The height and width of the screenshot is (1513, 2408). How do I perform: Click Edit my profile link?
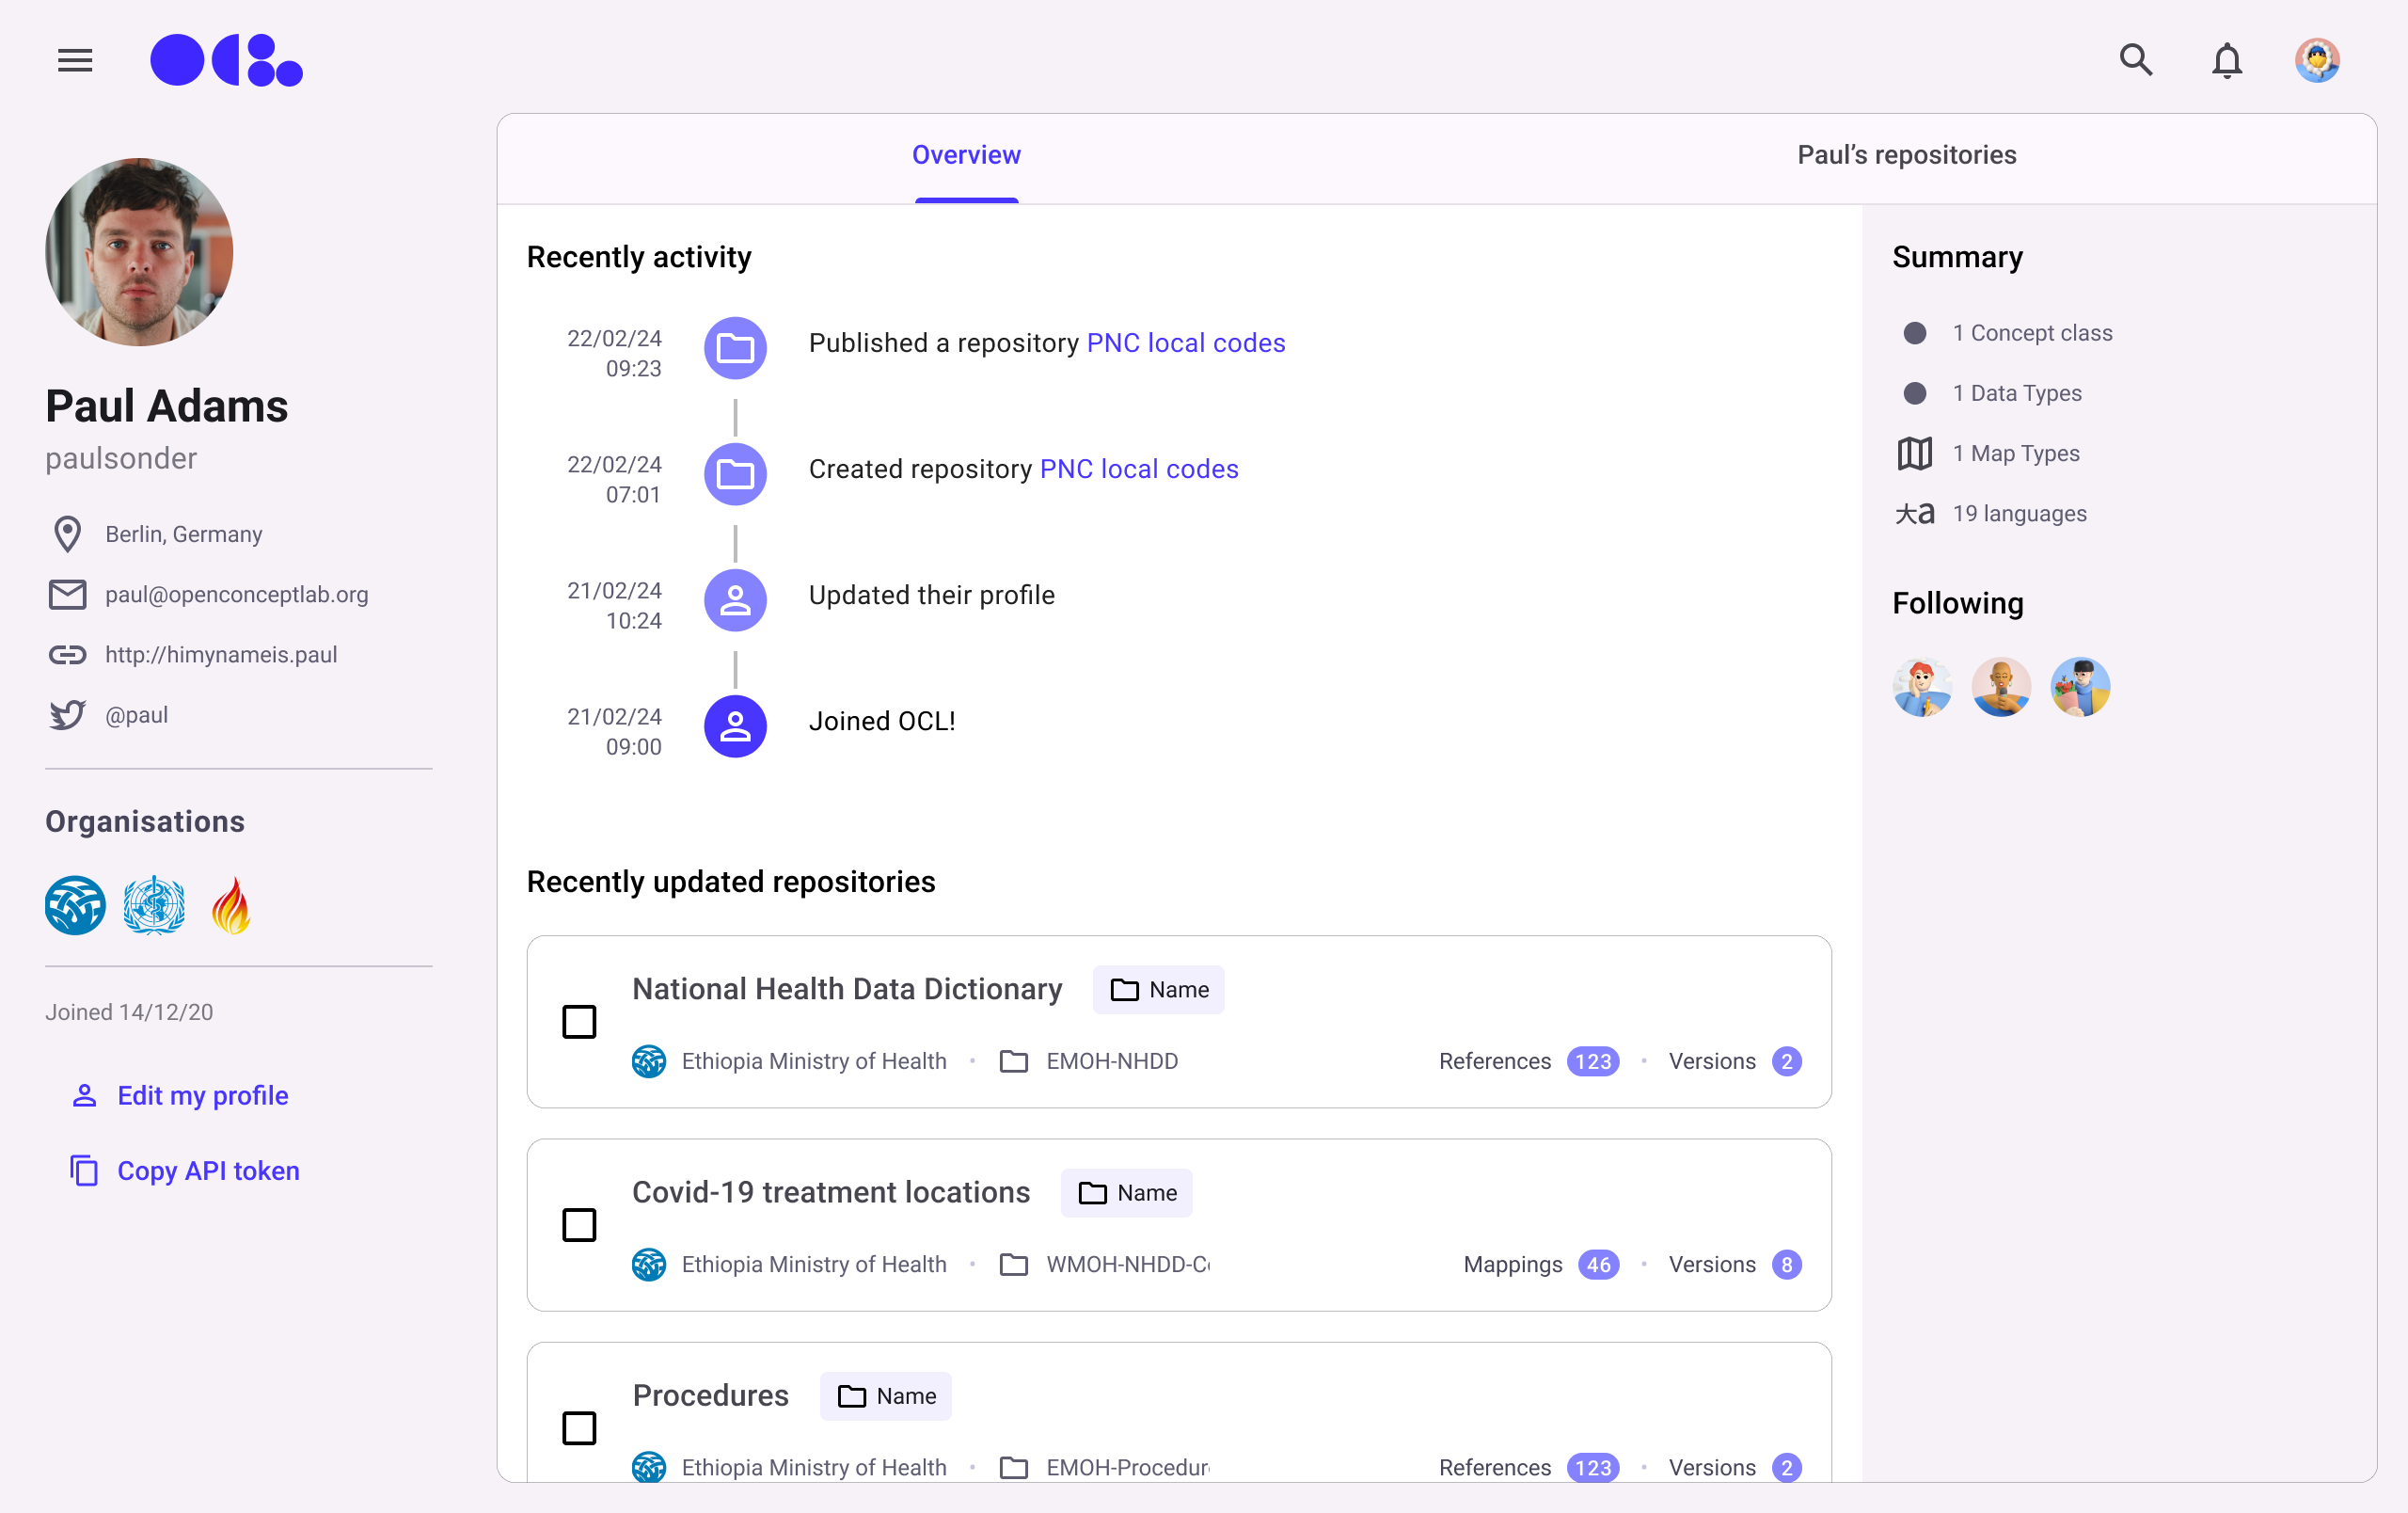pos(202,1096)
